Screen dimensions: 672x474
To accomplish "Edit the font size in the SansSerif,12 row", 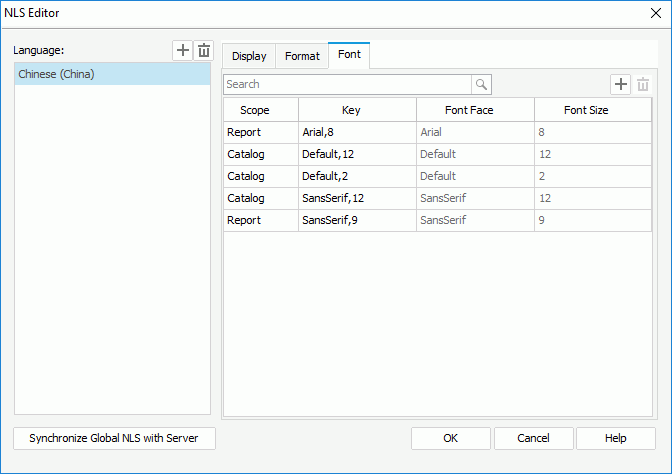I will click(x=593, y=198).
